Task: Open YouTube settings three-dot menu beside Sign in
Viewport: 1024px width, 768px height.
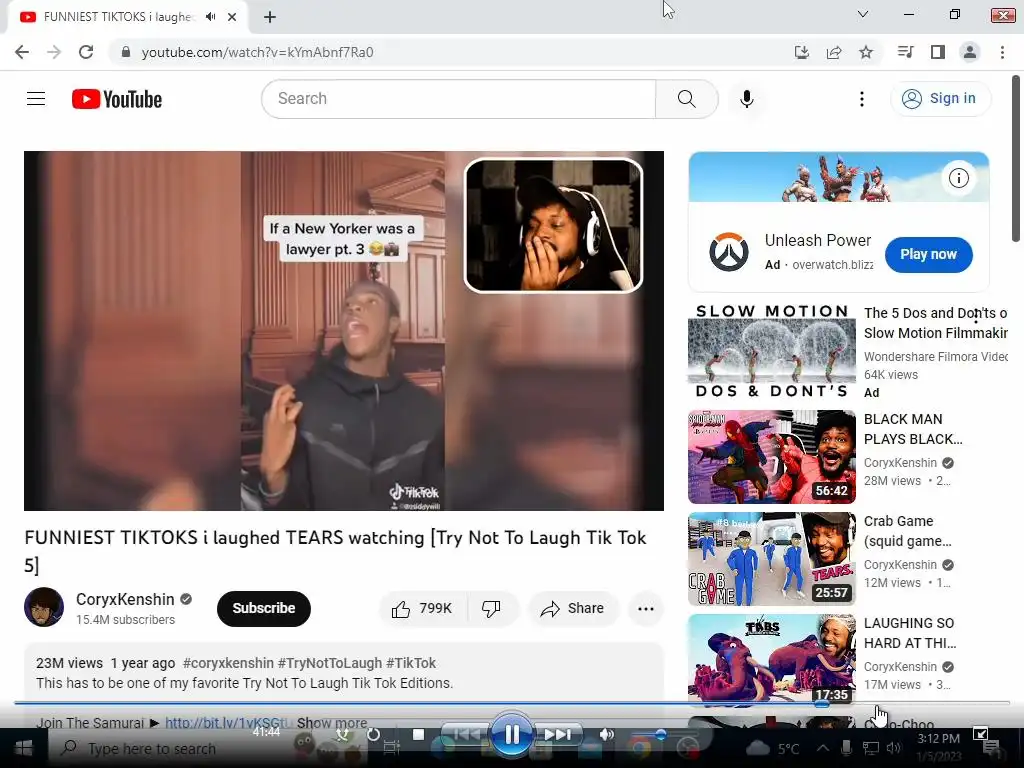Action: tap(861, 99)
